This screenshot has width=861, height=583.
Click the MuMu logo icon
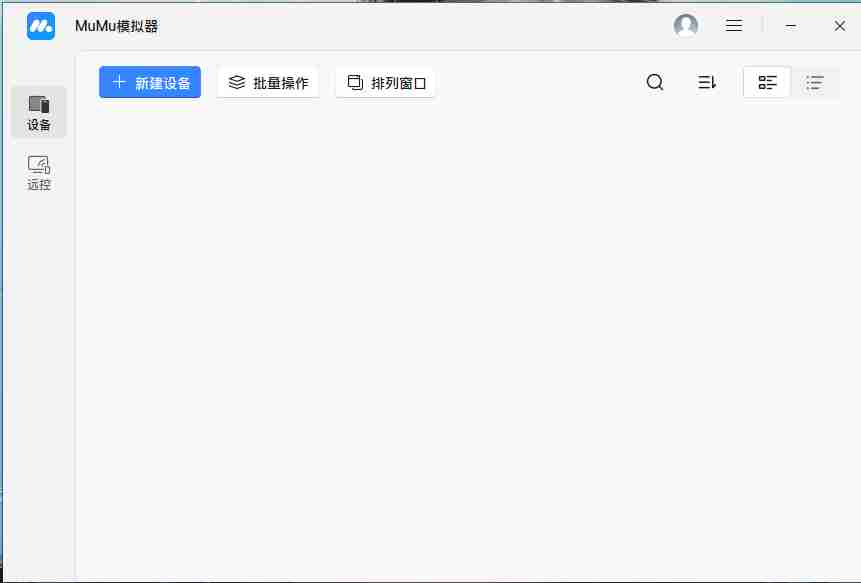(41, 26)
